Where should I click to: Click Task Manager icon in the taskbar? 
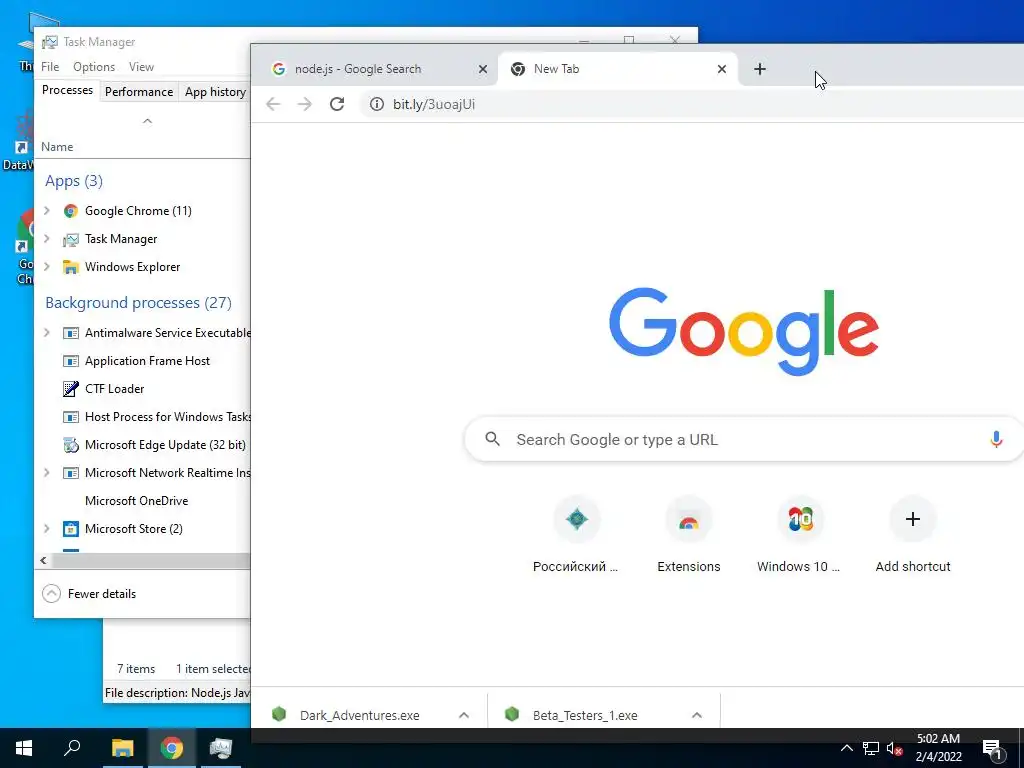point(221,748)
